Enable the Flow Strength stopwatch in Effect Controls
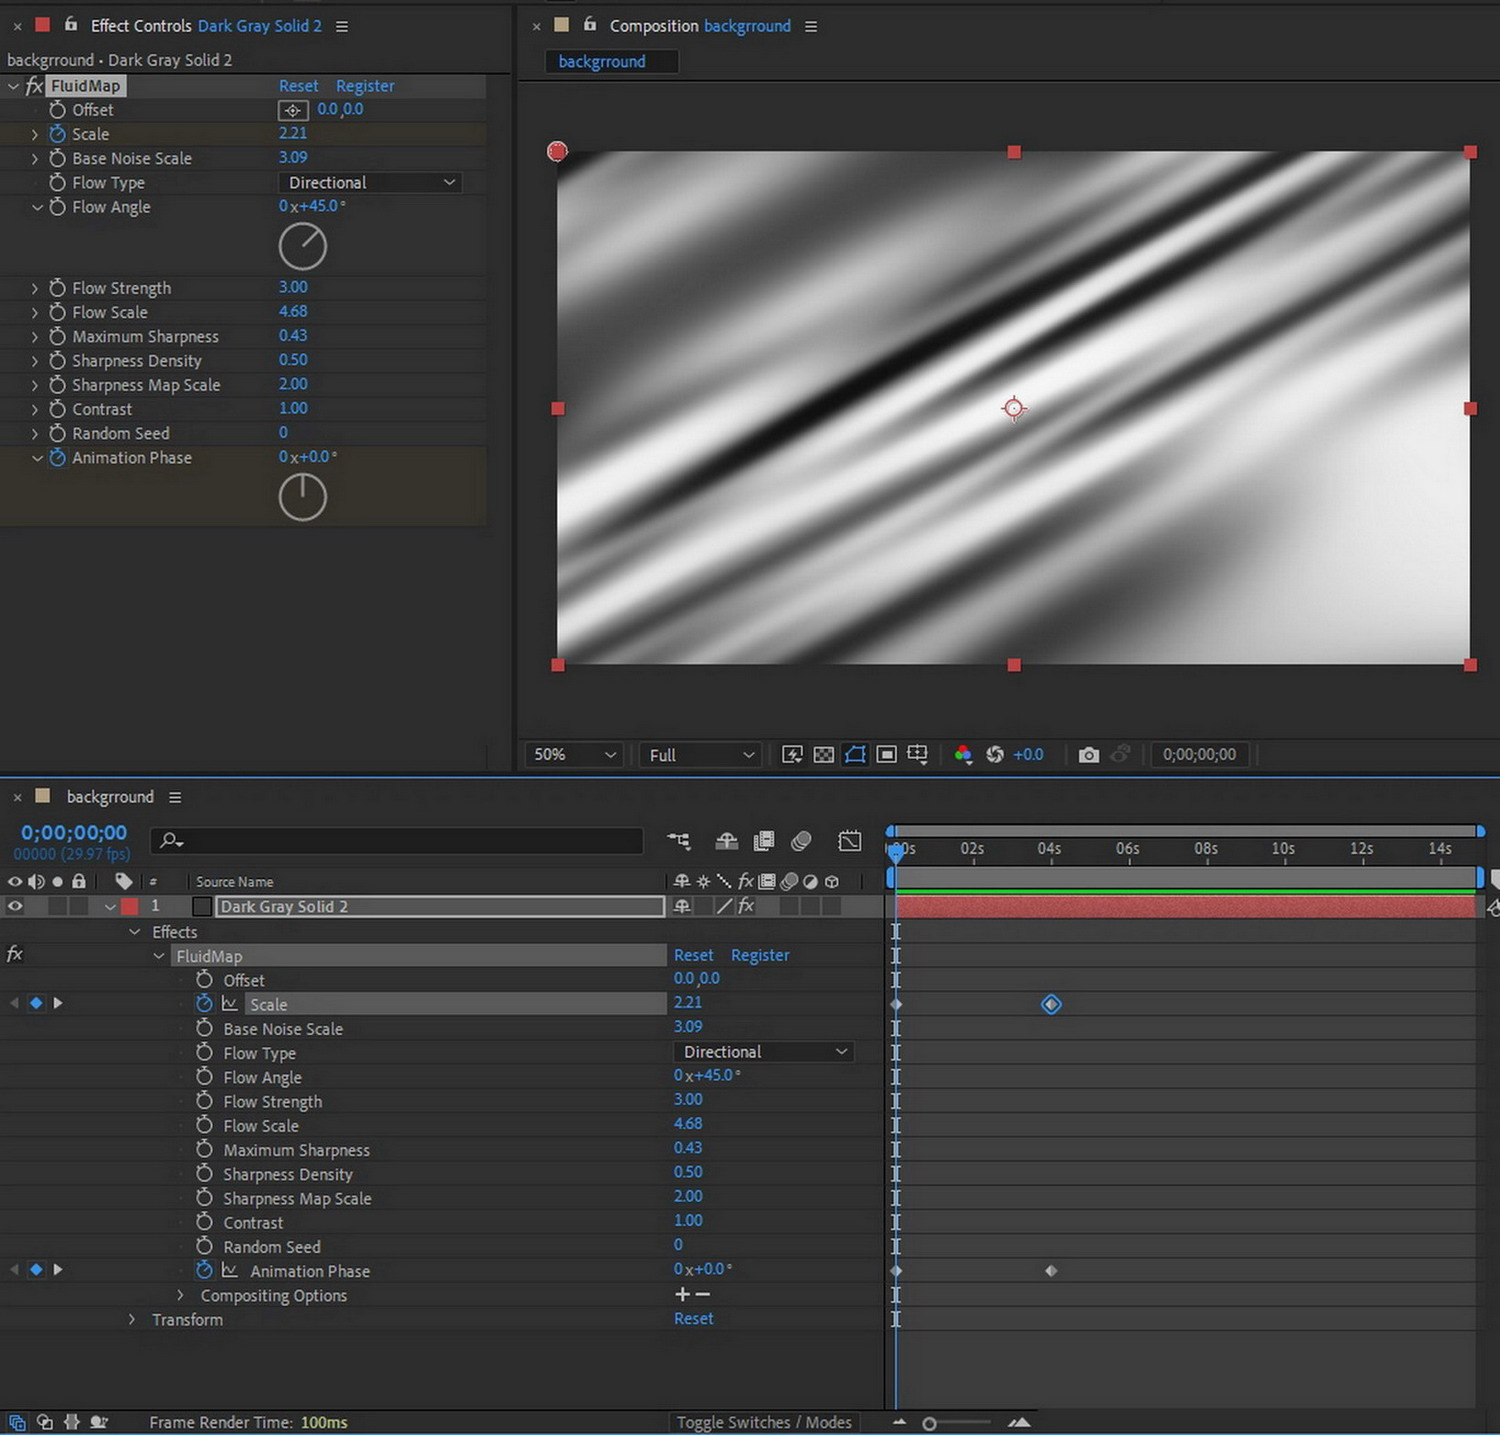The width and height of the screenshot is (1500, 1435). [57, 288]
